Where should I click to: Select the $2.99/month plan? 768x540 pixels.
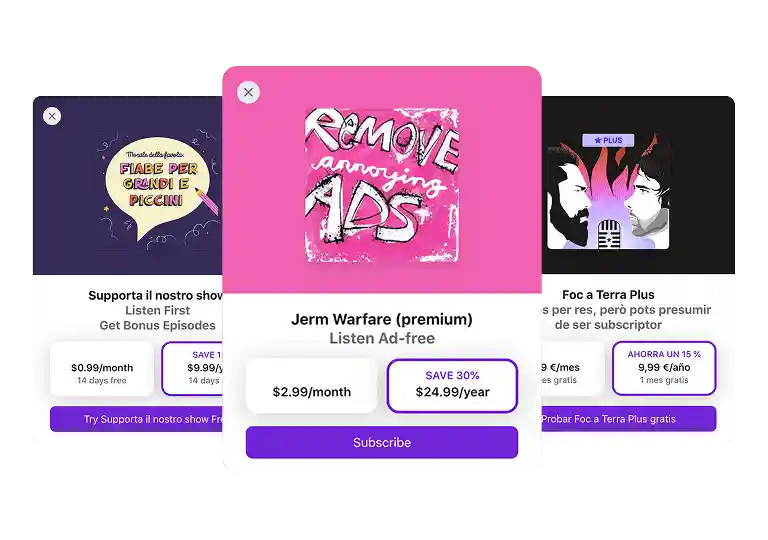click(312, 386)
